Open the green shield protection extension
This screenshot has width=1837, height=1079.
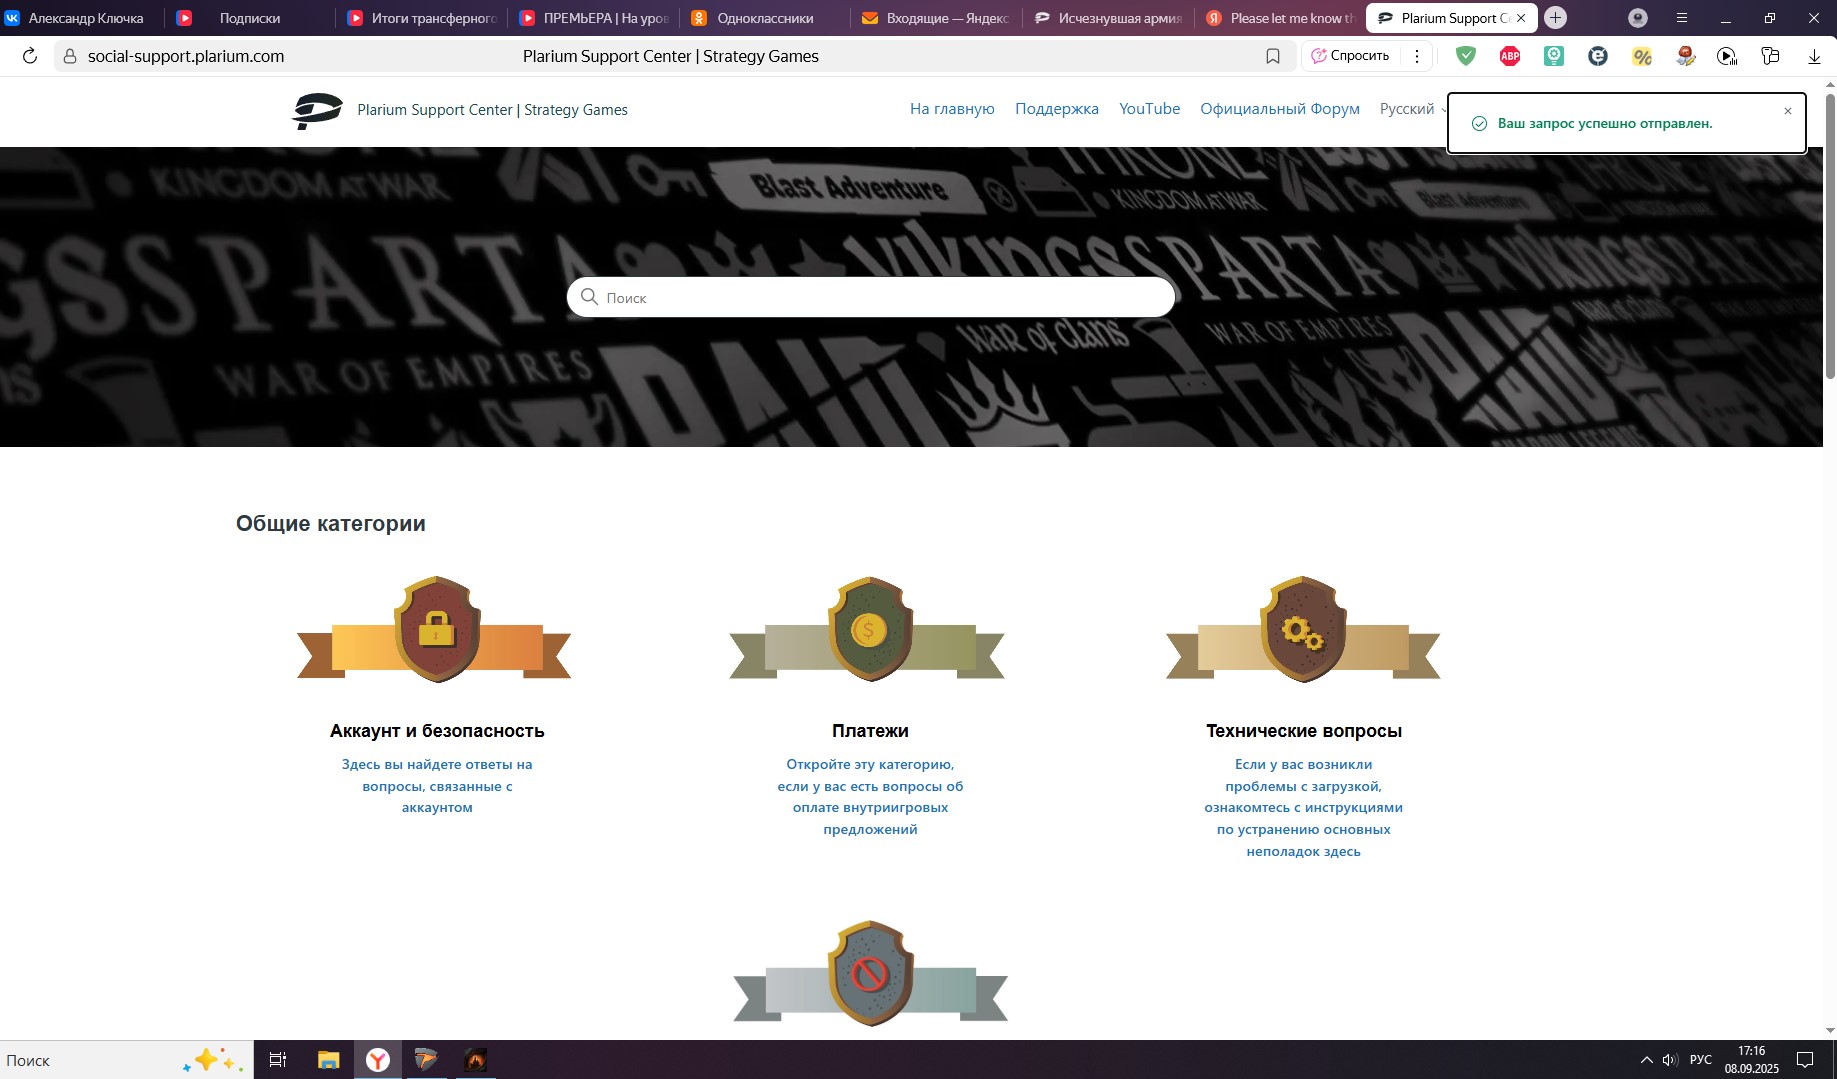(x=1466, y=56)
